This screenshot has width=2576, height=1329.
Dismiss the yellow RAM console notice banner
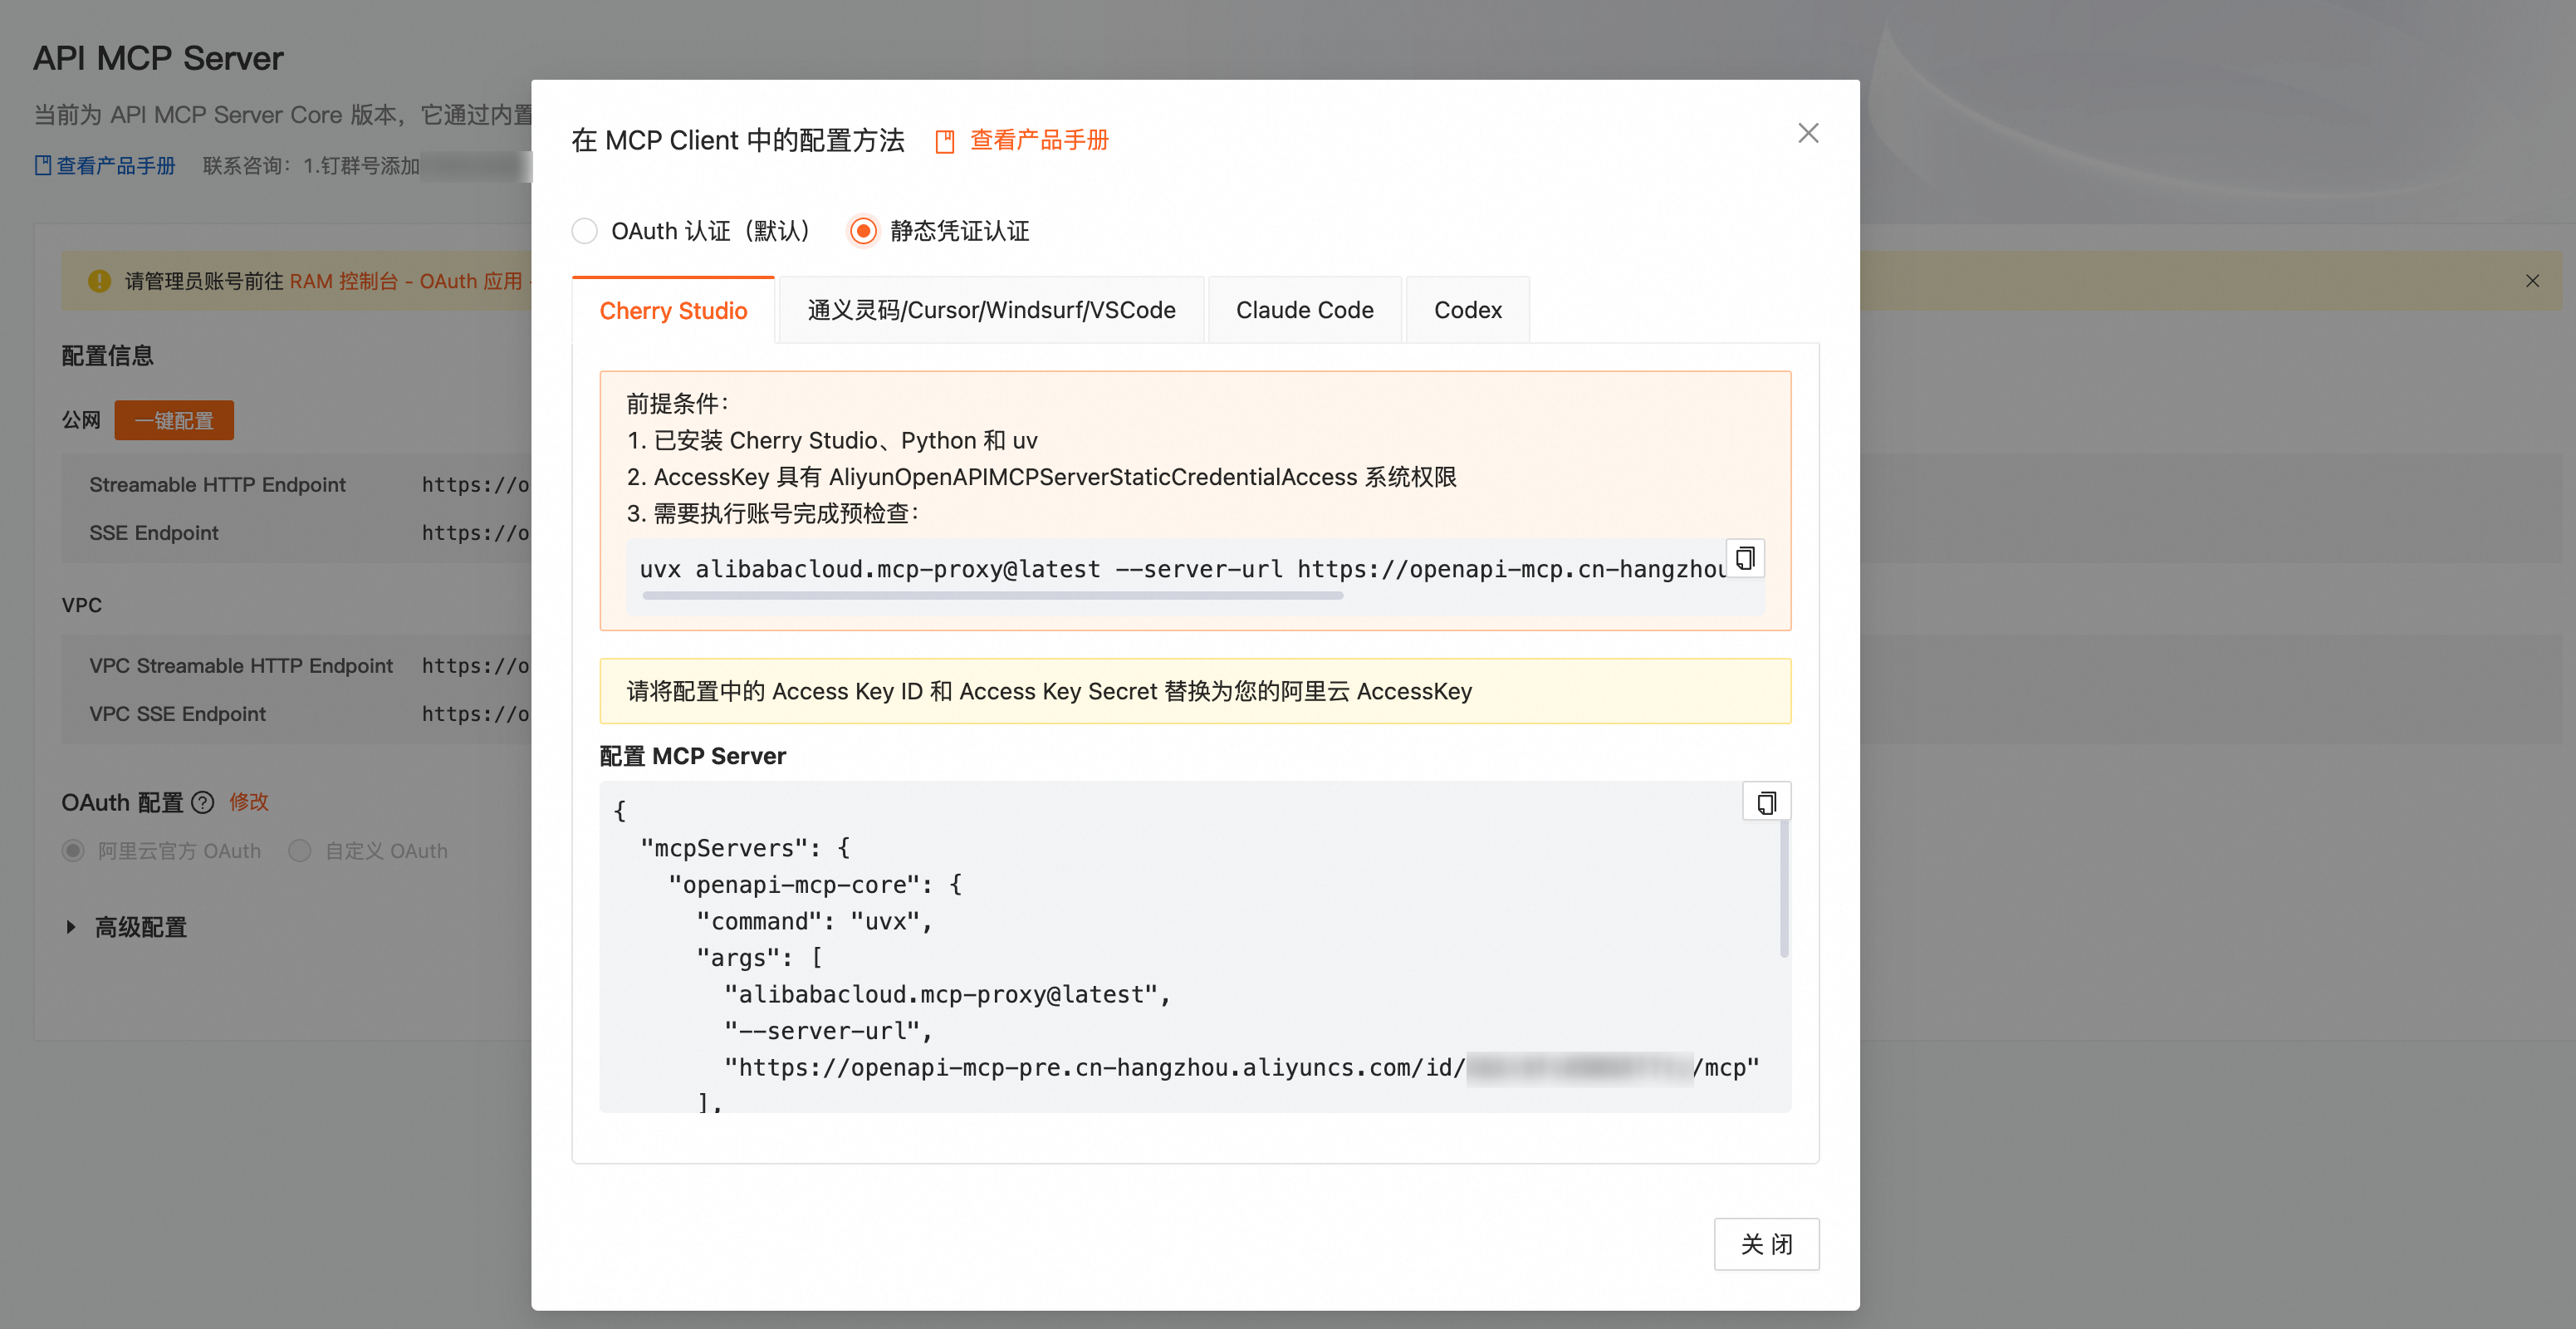(x=2532, y=281)
